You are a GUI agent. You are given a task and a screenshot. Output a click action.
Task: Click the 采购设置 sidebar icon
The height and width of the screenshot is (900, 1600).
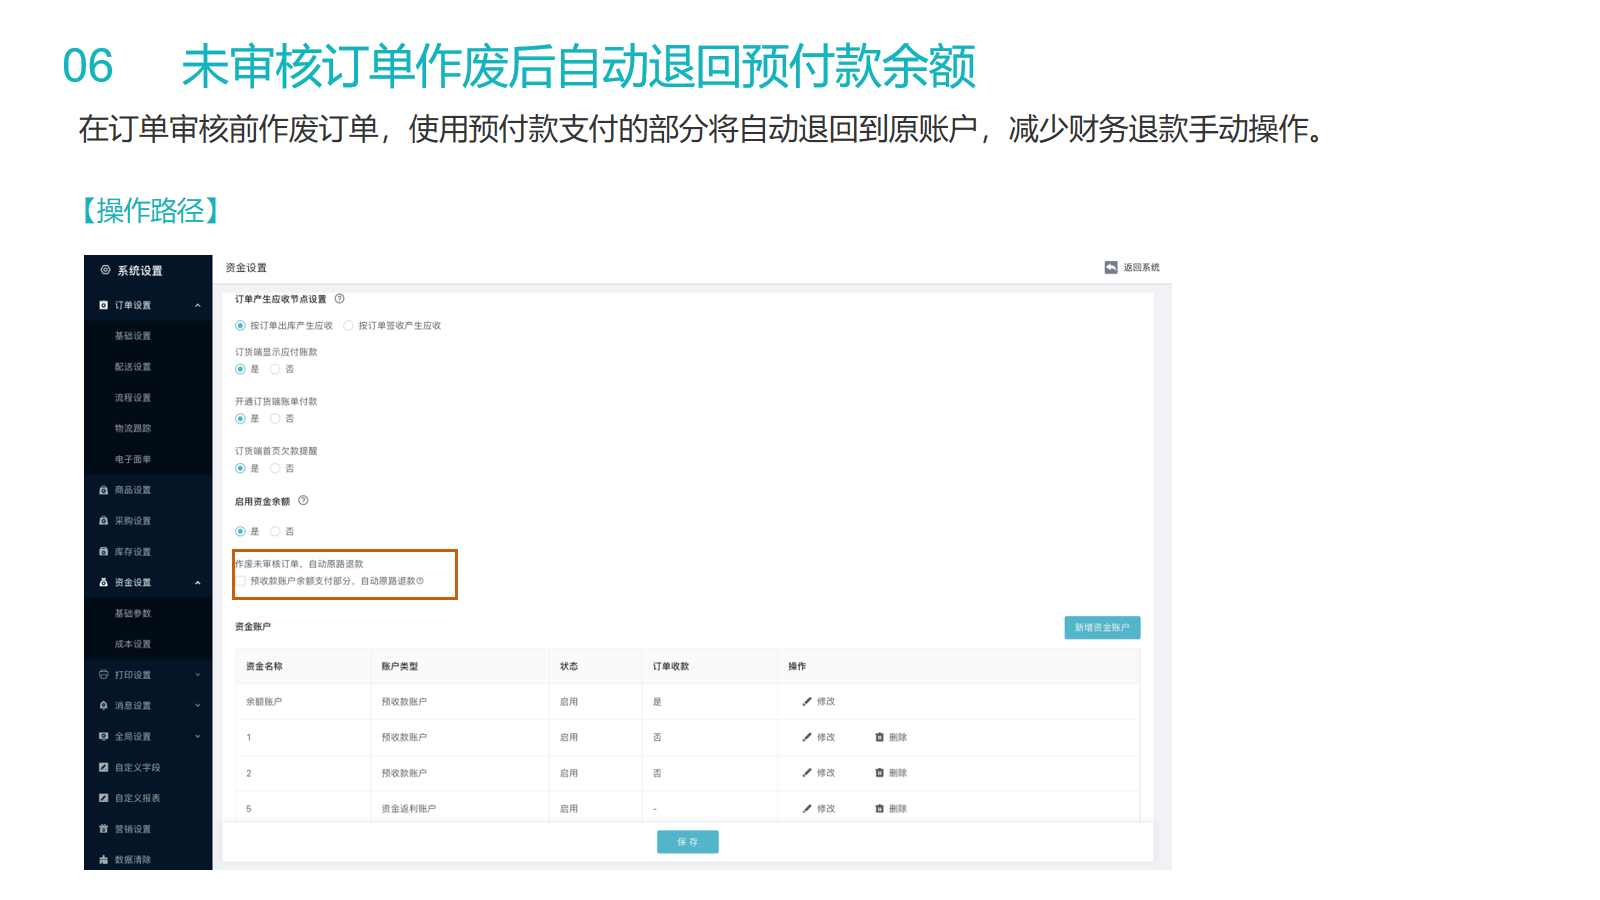tap(104, 521)
